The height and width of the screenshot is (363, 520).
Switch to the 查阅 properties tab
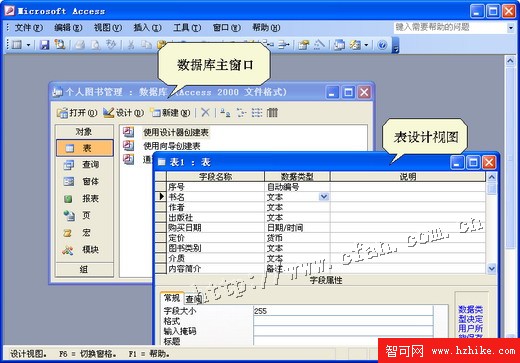(194, 299)
